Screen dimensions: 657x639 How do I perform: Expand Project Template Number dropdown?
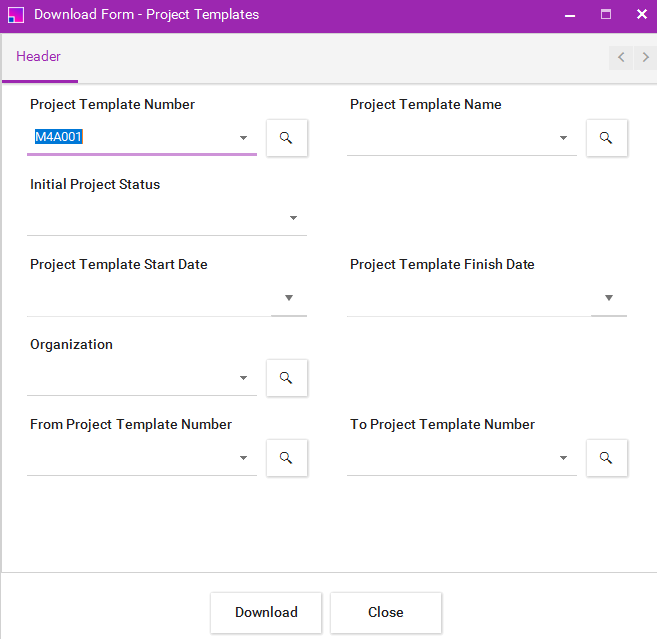pyautogui.click(x=244, y=138)
